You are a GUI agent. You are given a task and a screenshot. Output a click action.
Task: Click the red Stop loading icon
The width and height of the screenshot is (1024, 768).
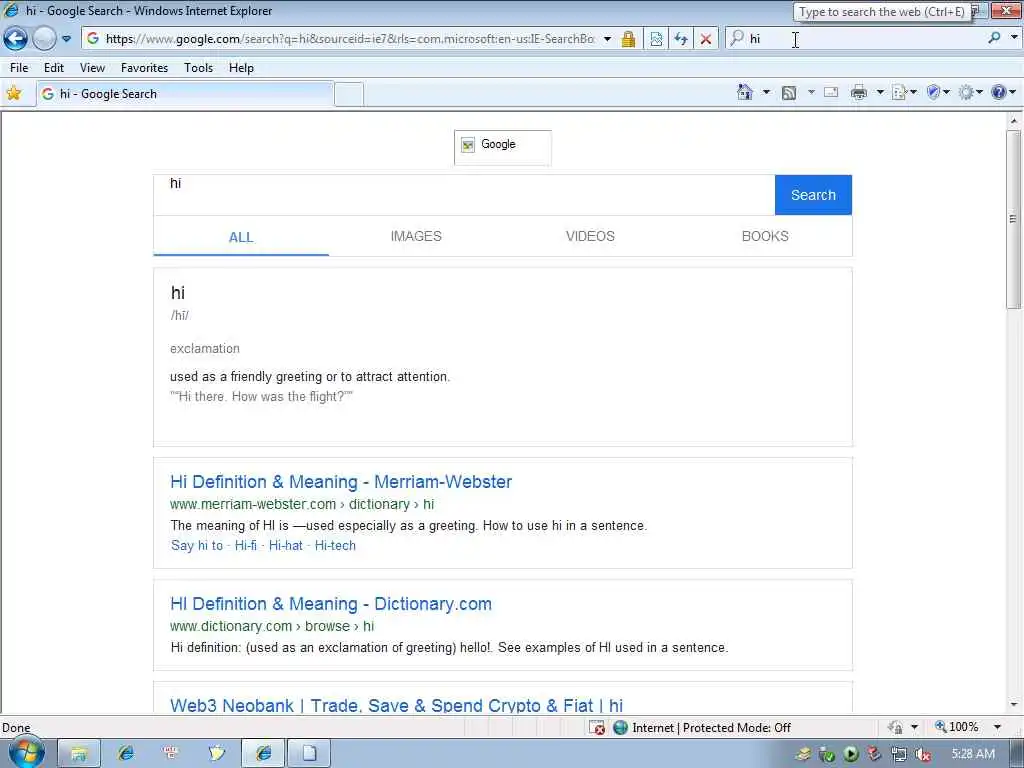click(706, 39)
